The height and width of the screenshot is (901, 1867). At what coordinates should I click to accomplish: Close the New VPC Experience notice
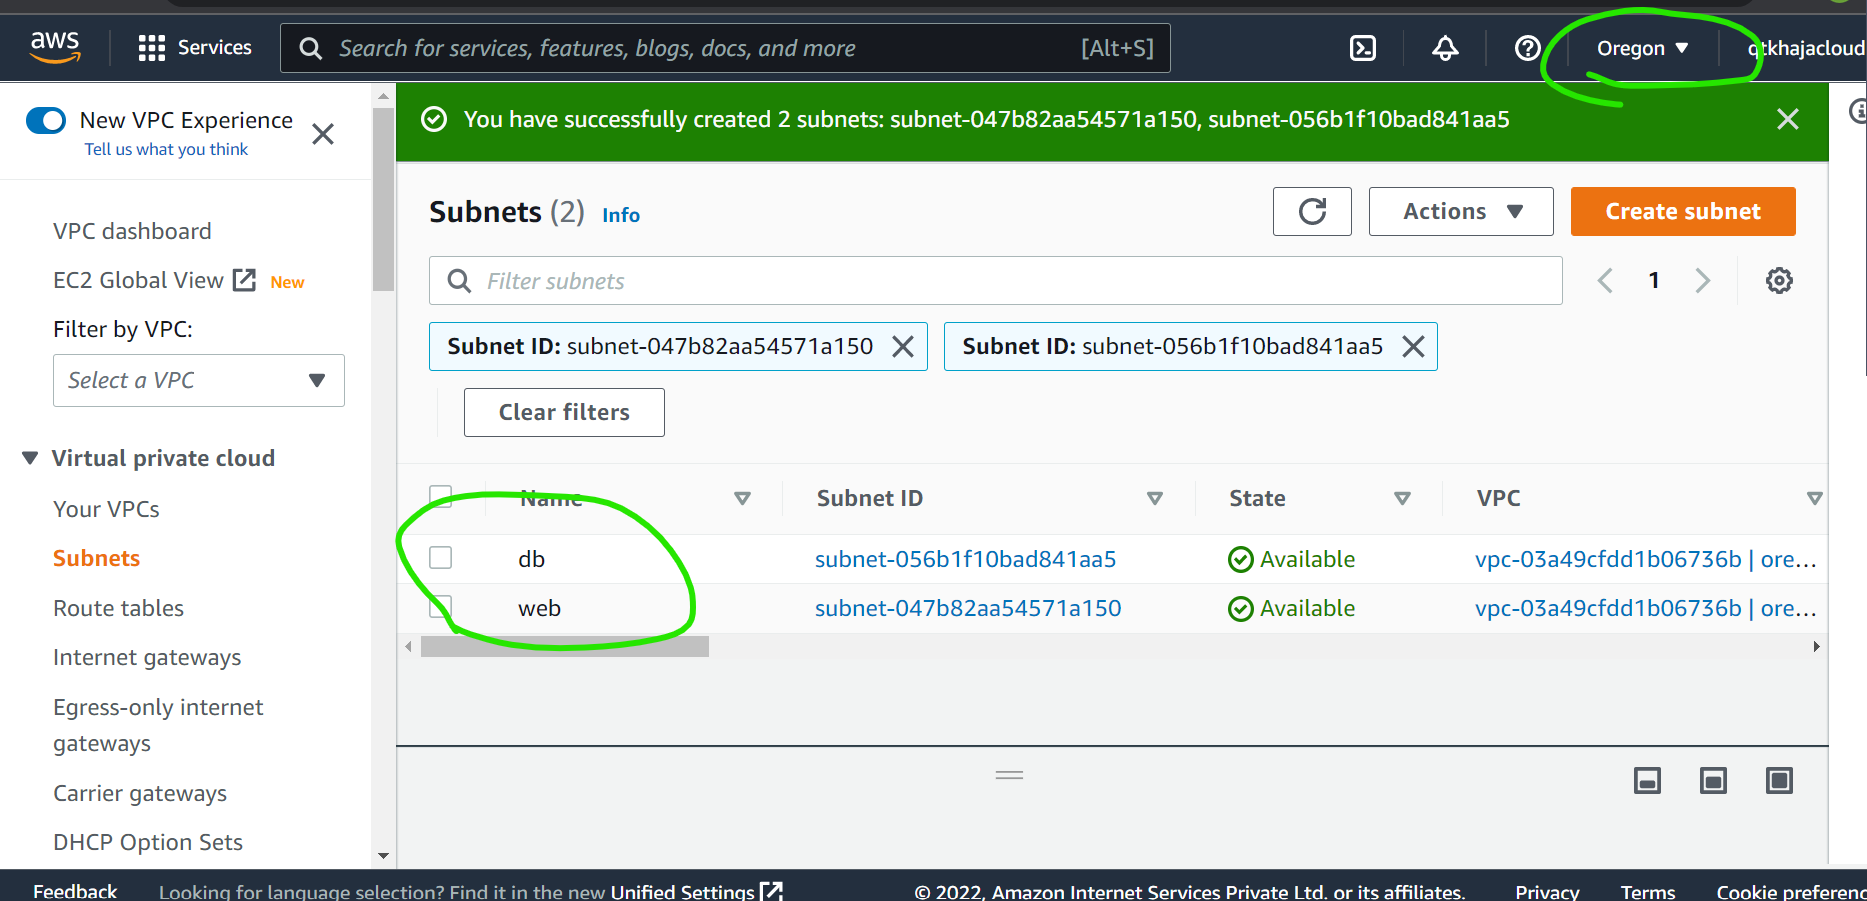tap(323, 134)
